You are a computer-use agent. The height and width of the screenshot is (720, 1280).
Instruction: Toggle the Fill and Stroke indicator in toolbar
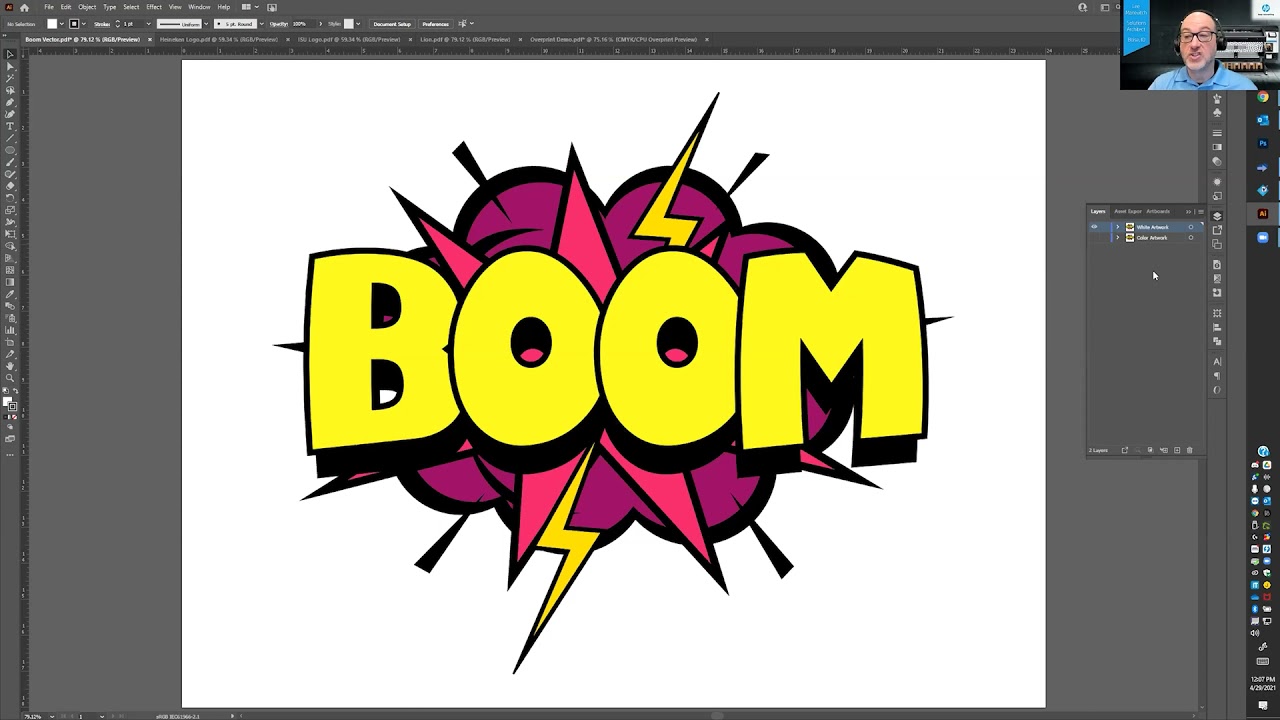[10, 404]
